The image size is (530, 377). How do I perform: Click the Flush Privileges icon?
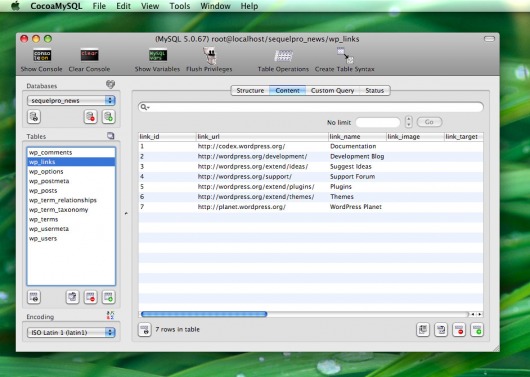210,55
